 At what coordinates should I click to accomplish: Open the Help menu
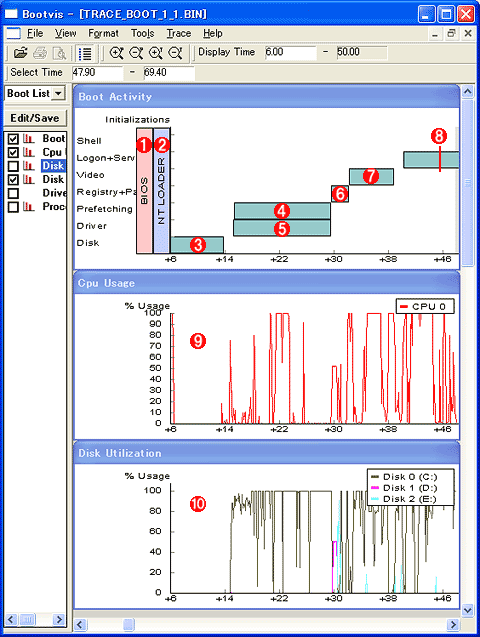click(x=212, y=33)
